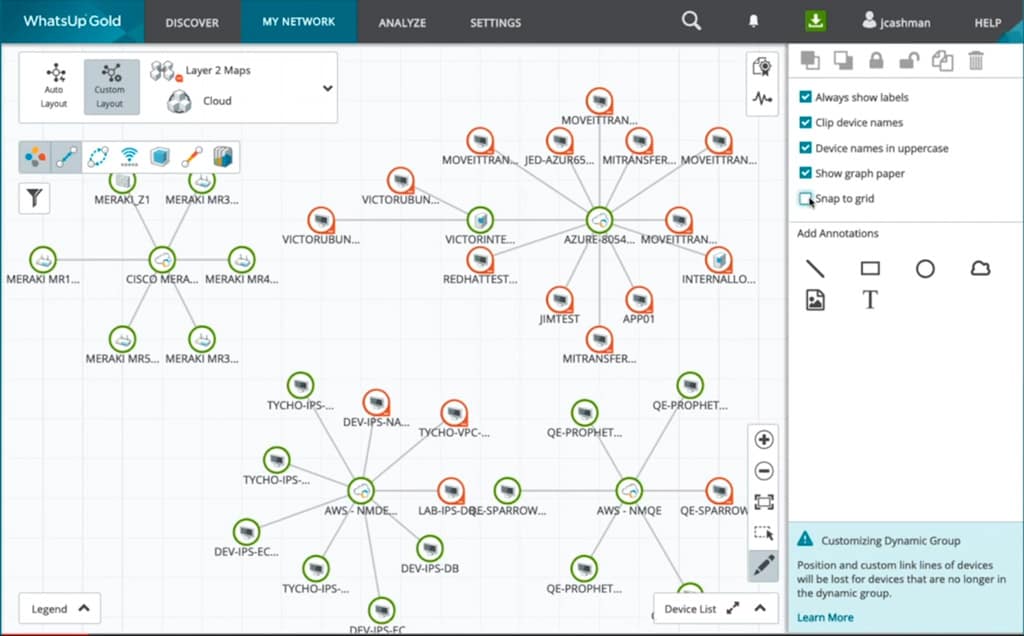Select the CISCO MERA hub node
The height and width of the screenshot is (636, 1024).
[x=161, y=259]
